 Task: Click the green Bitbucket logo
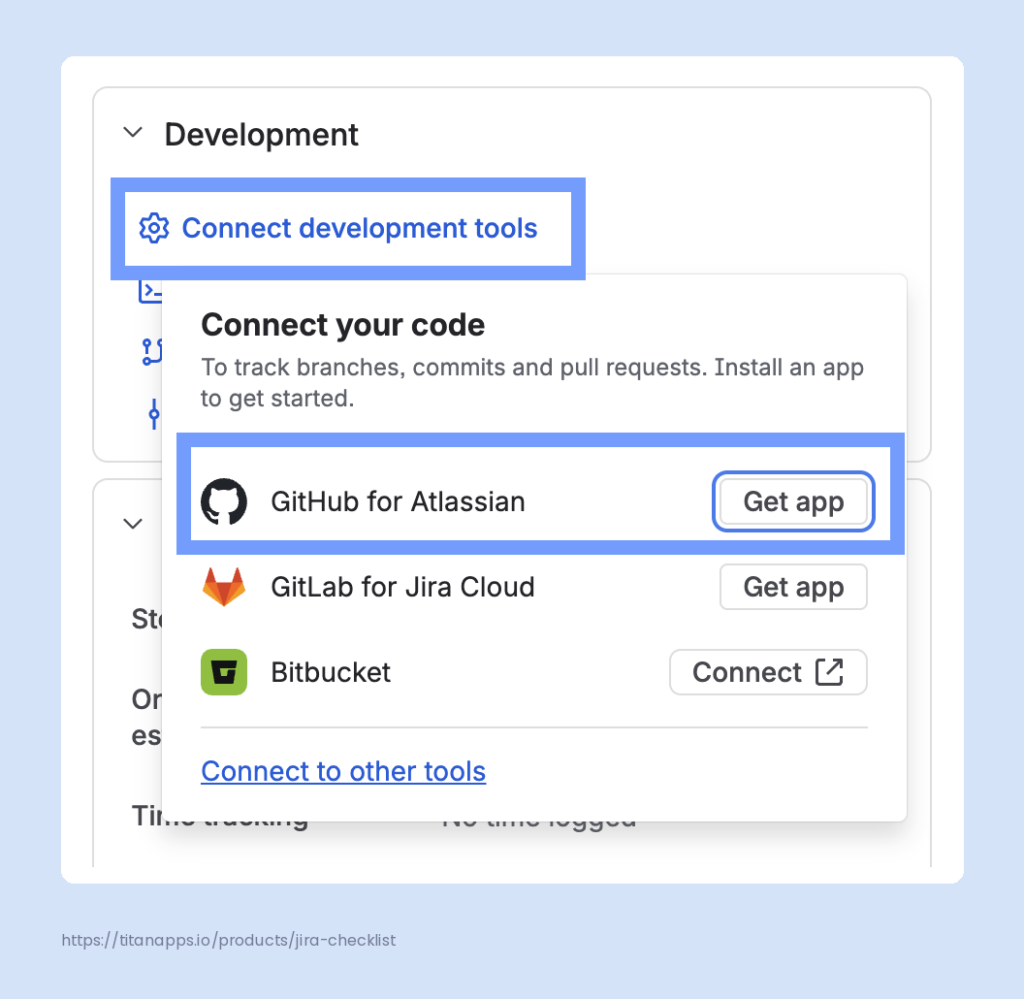224,672
